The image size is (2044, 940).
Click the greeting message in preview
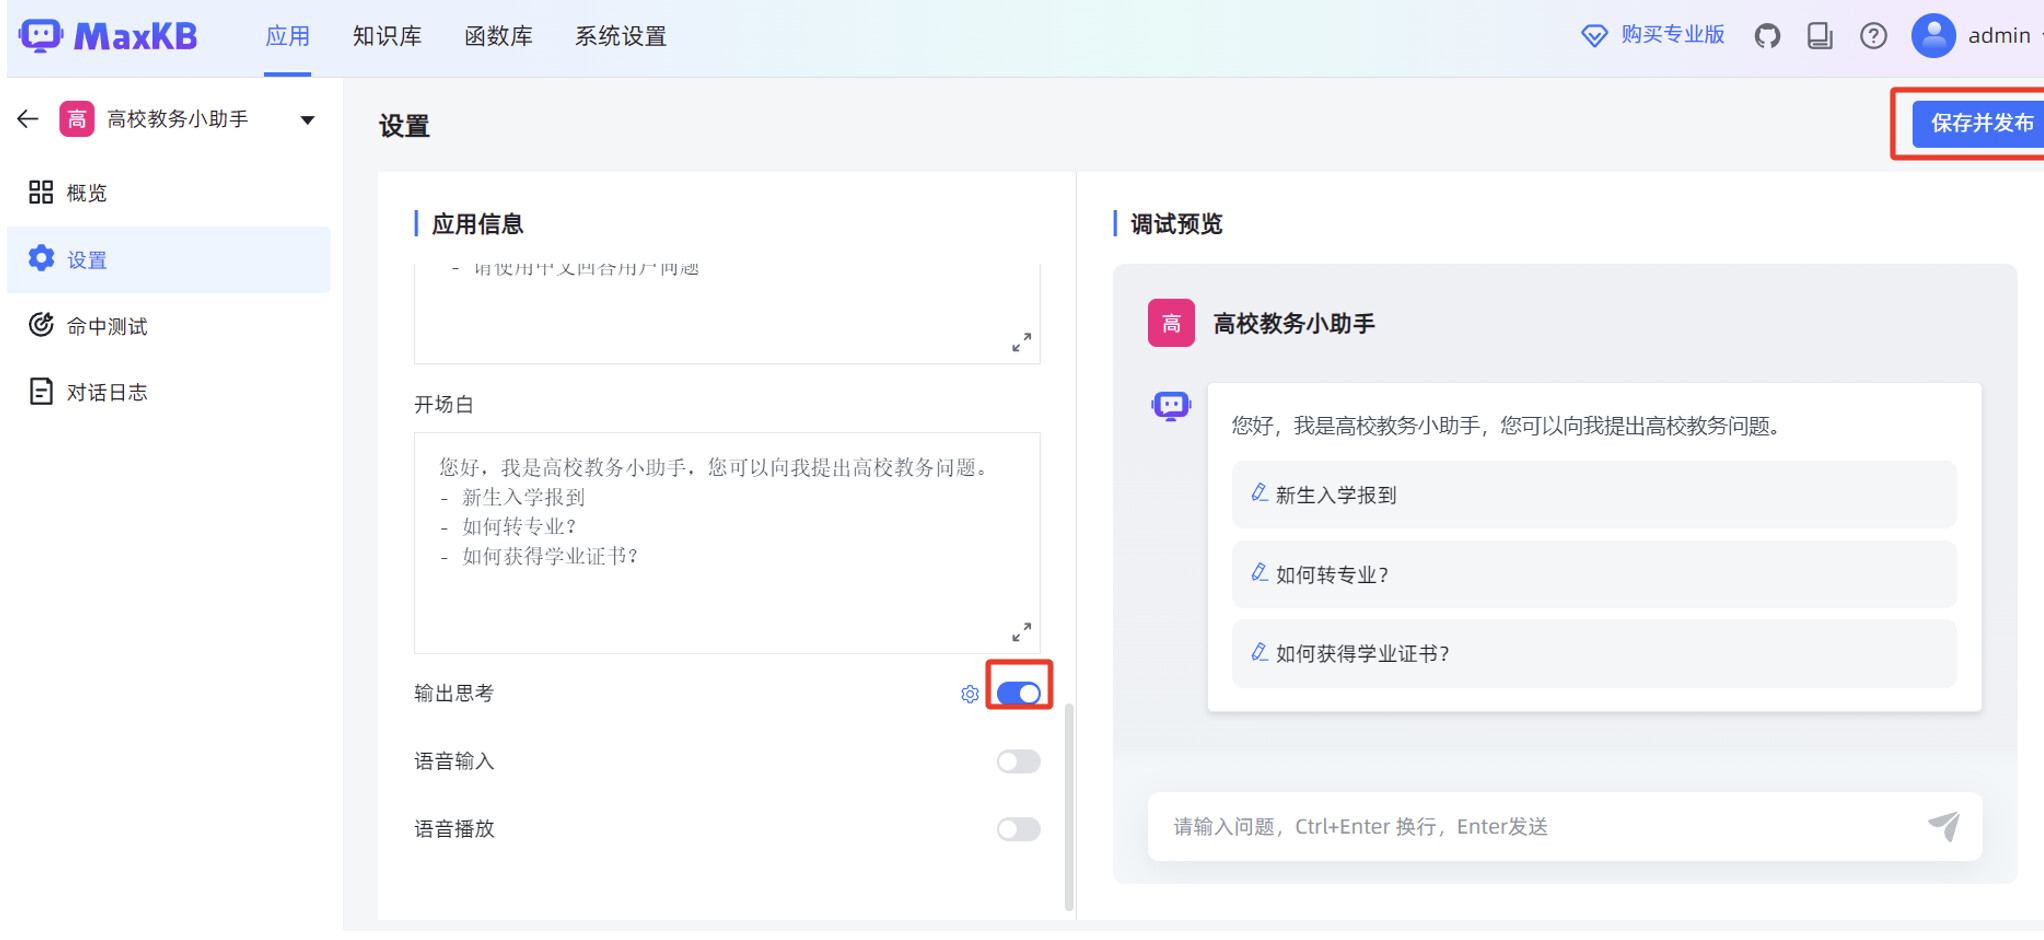1506,426
